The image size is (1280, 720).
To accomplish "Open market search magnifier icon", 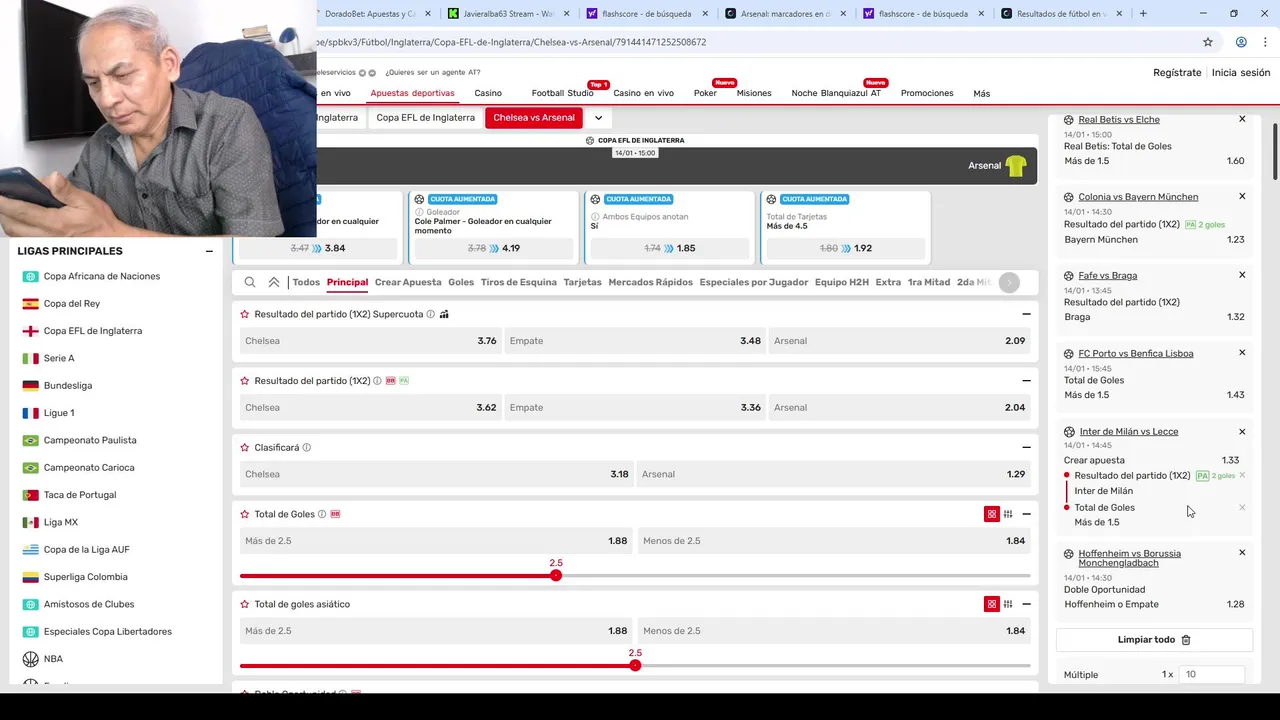I will (x=250, y=282).
